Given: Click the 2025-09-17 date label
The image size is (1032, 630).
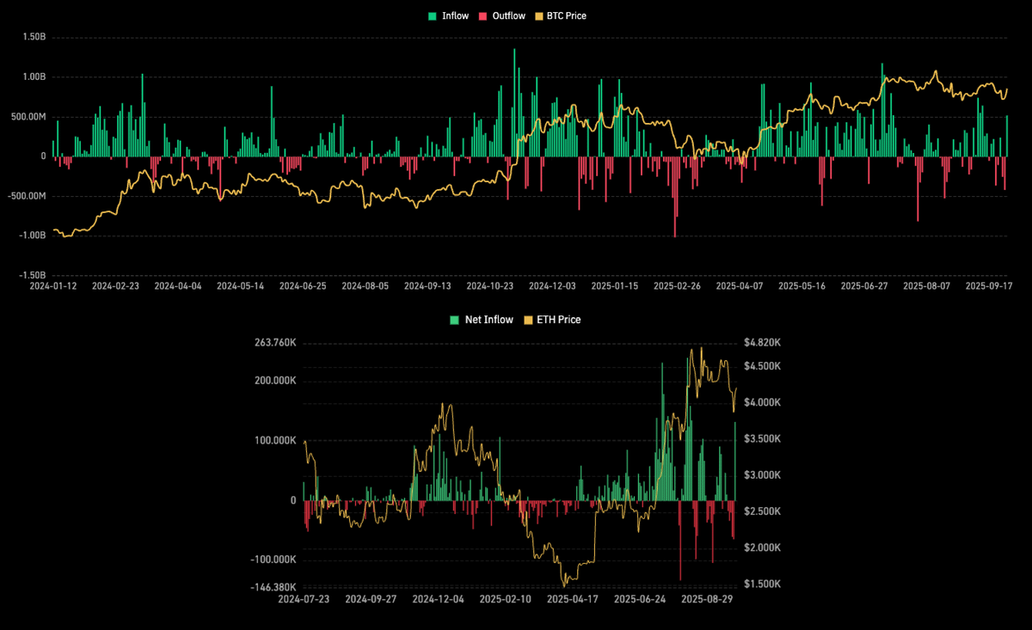Looking at the screenshot, I should pyautogui.click(x=990, y=286).
